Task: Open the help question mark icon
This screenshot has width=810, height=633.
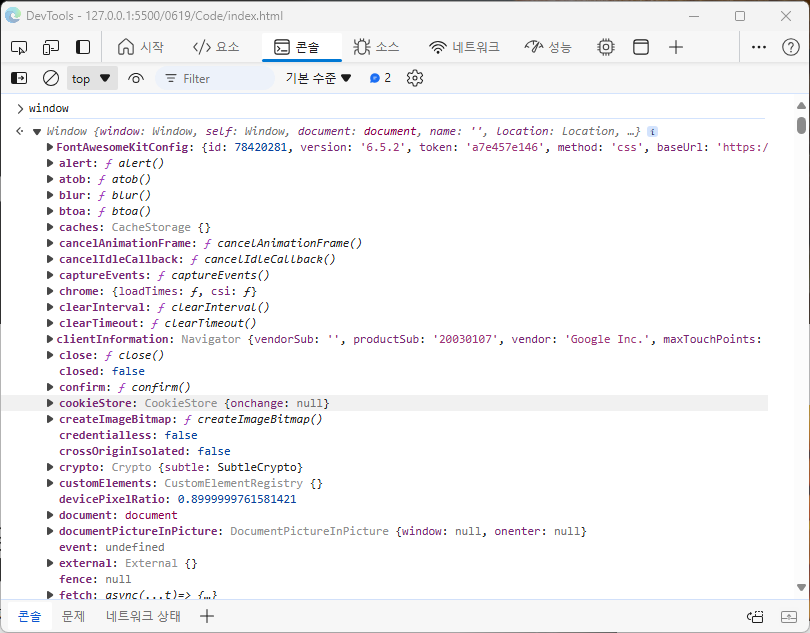Action: (x=790, y=48)
